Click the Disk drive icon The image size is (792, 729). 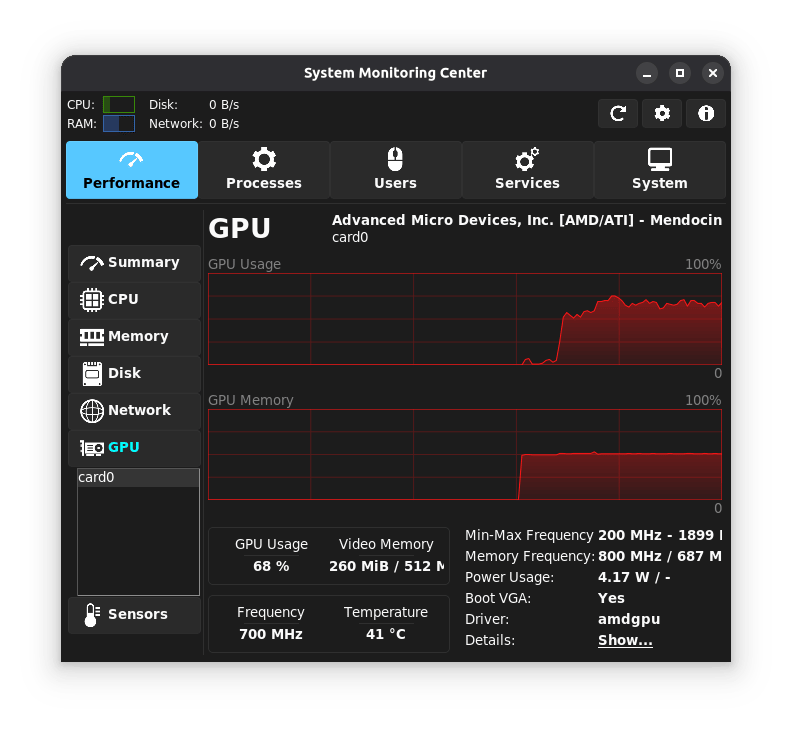92,374
